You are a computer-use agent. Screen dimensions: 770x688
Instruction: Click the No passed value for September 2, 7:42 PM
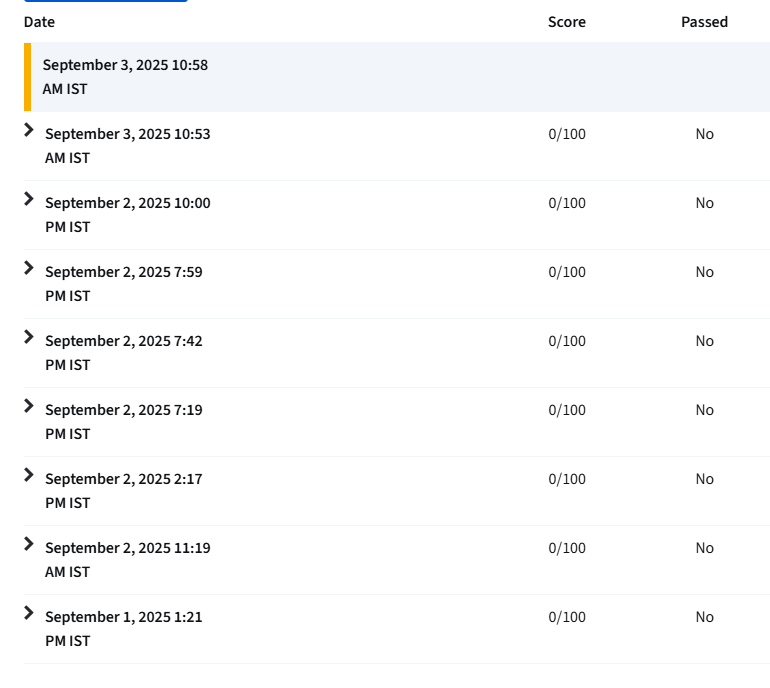tap(704, 341)
